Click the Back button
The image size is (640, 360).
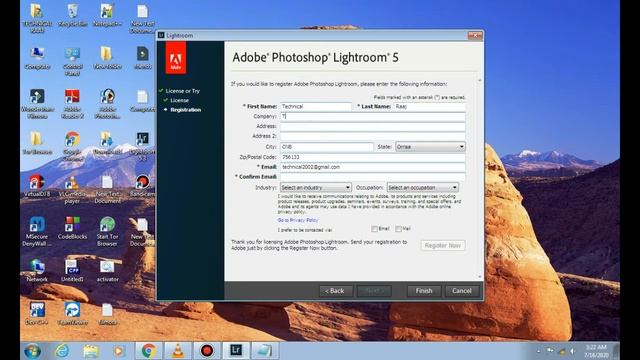click(x=335, y=291)
